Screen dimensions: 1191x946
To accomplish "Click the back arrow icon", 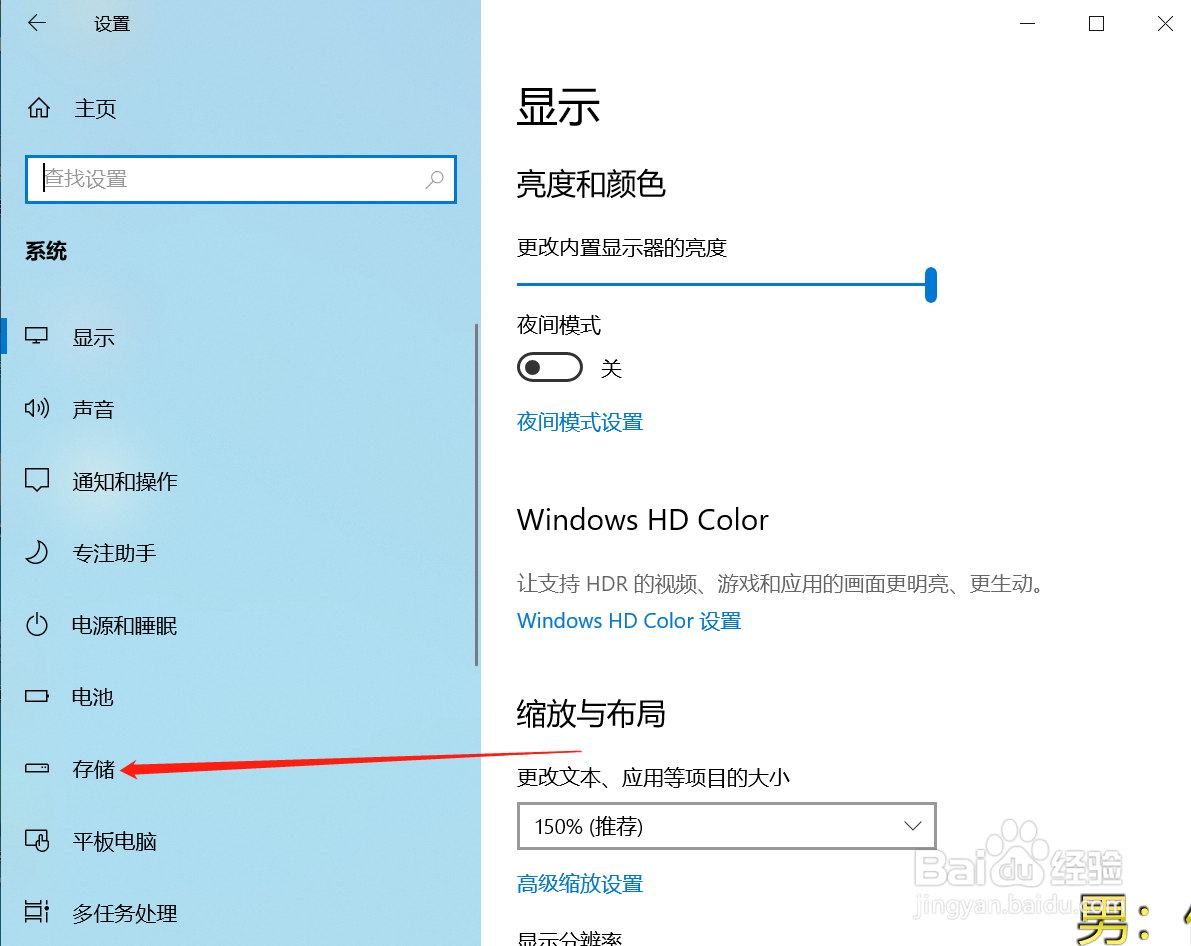I will click(36, 23).
